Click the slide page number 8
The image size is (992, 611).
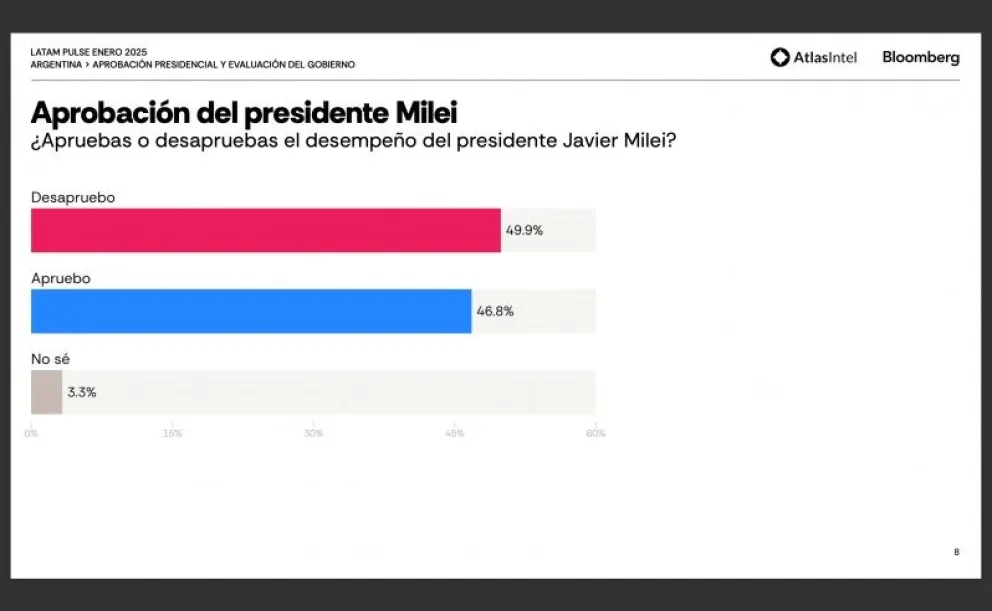pos(956,551)
